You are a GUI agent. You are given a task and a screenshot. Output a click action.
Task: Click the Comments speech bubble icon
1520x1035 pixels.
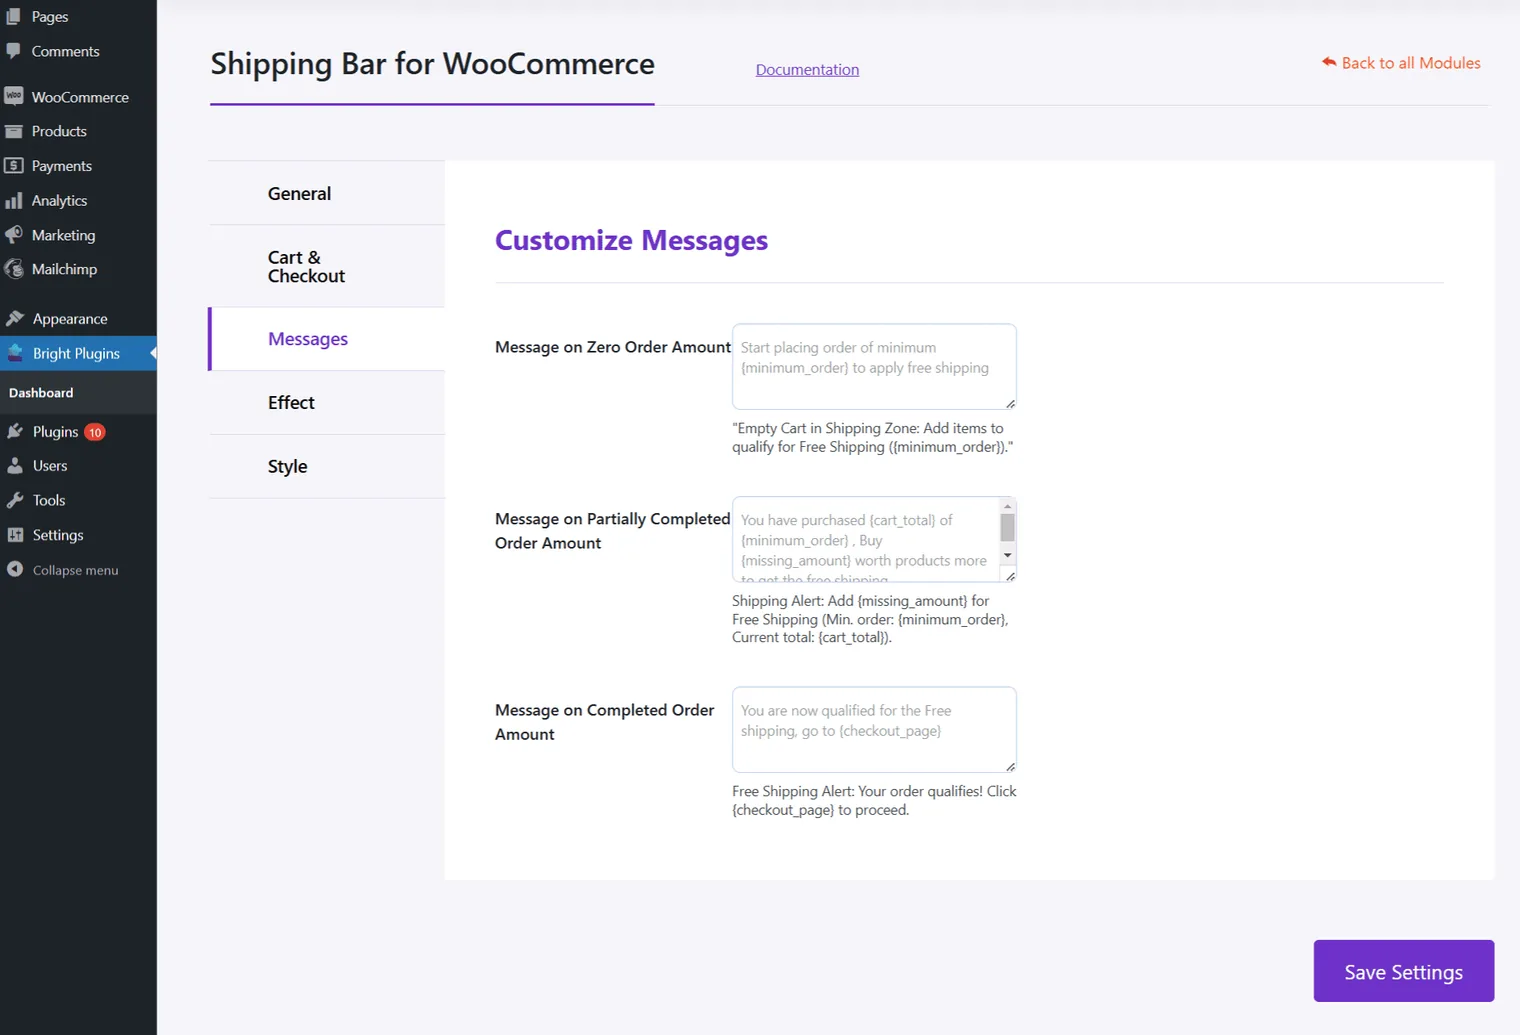point(14,51)
